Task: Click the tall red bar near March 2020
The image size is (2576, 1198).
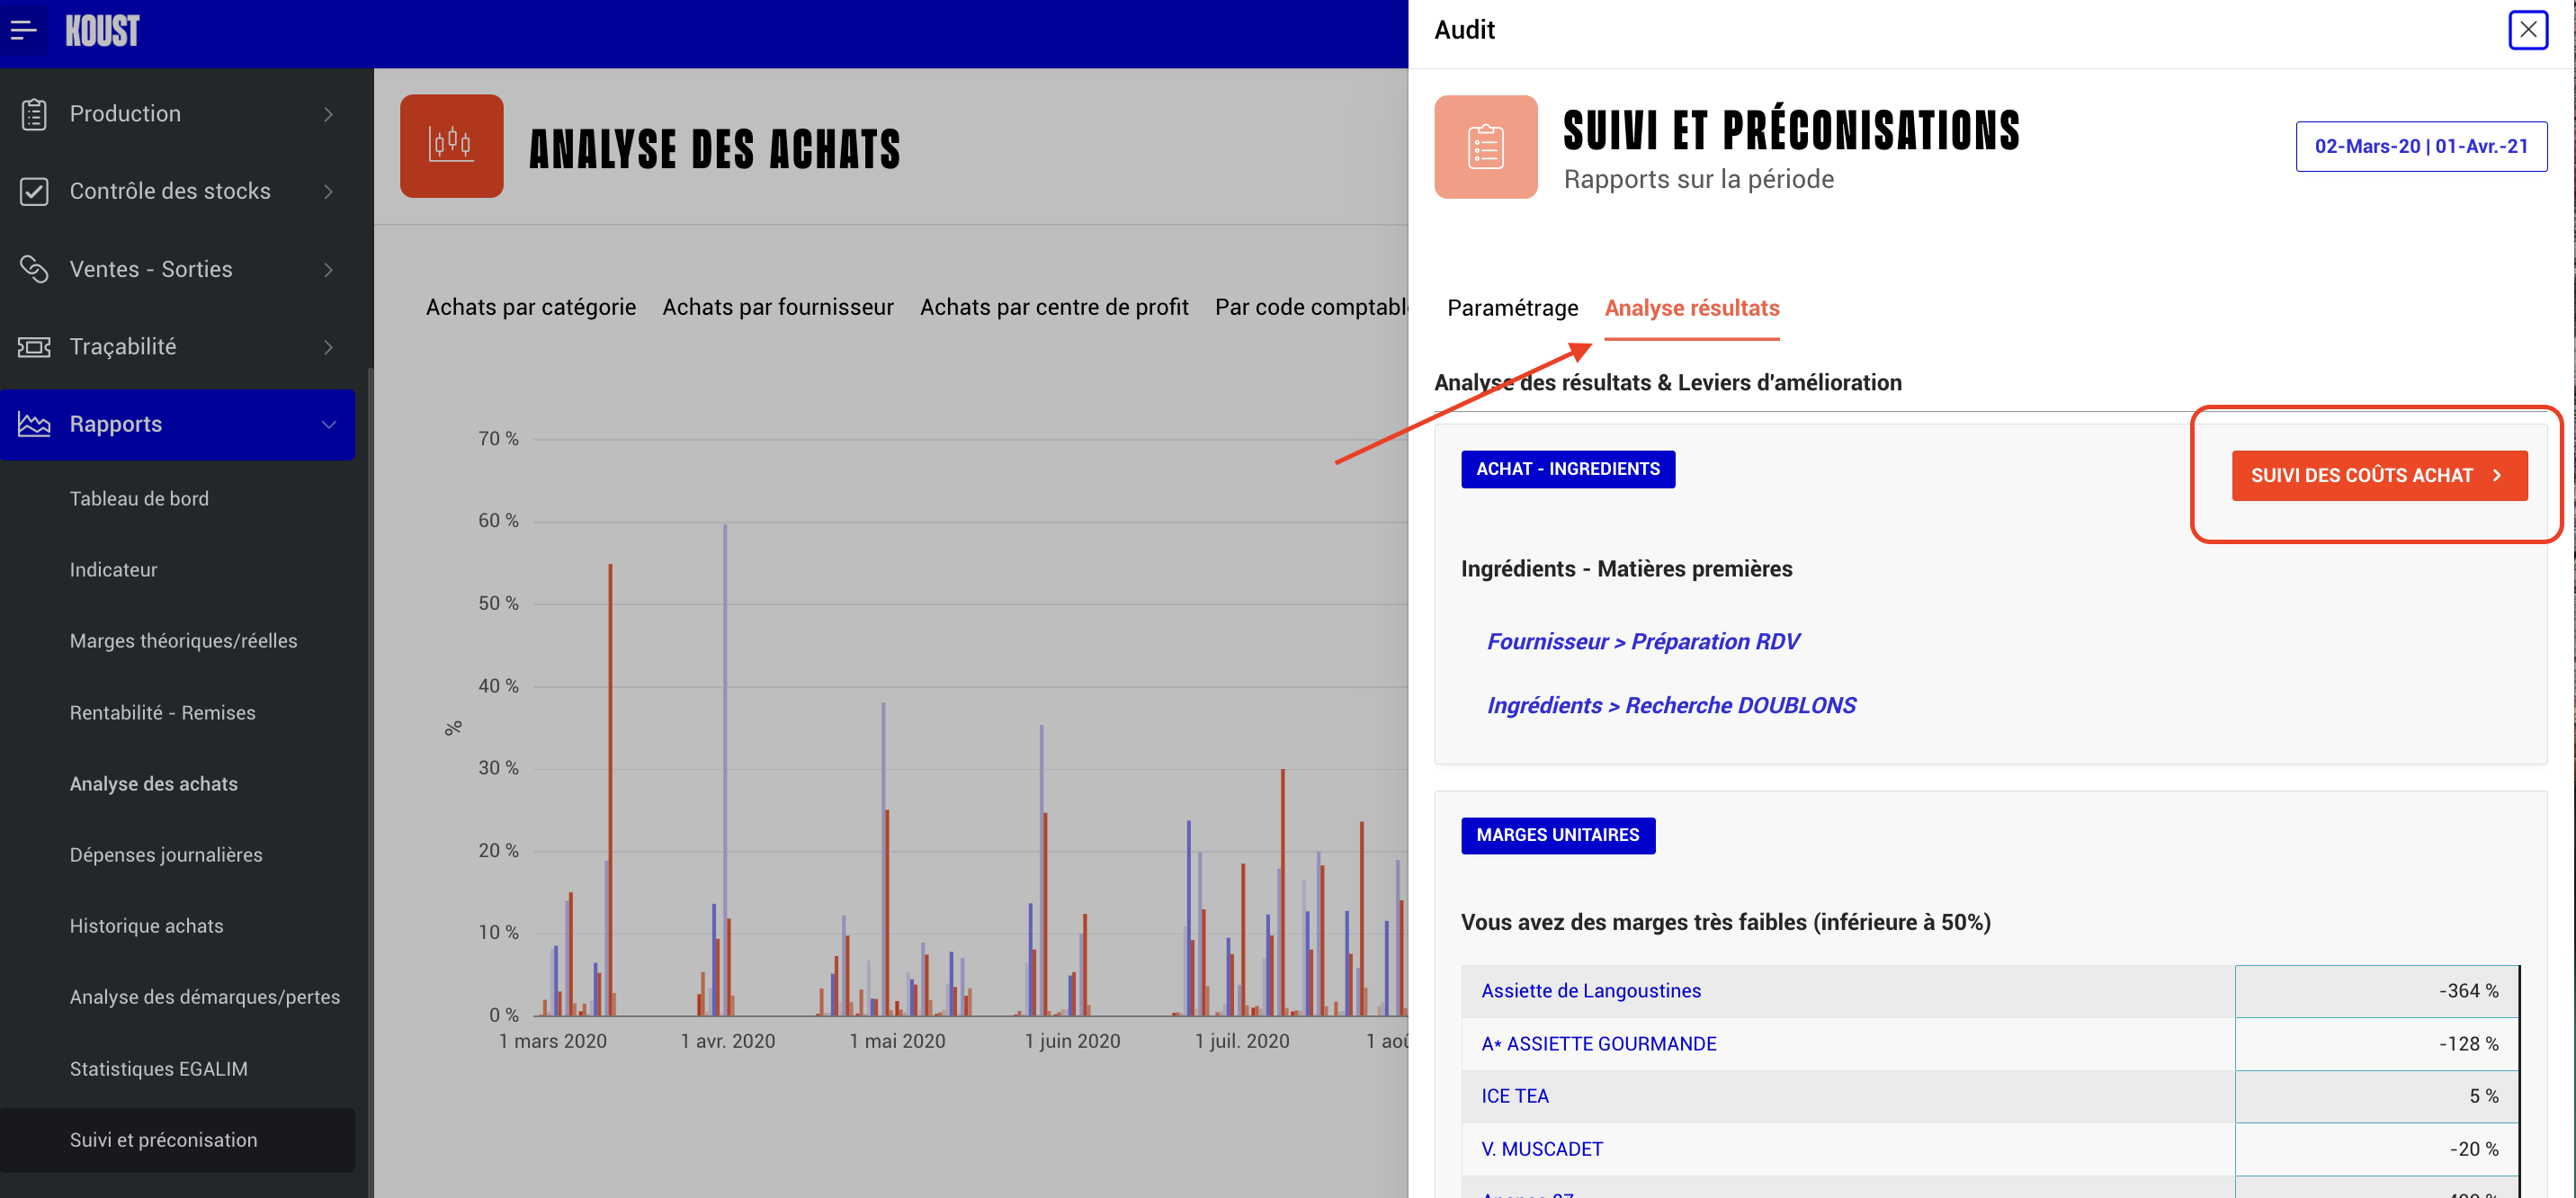Action: (610, 789)
